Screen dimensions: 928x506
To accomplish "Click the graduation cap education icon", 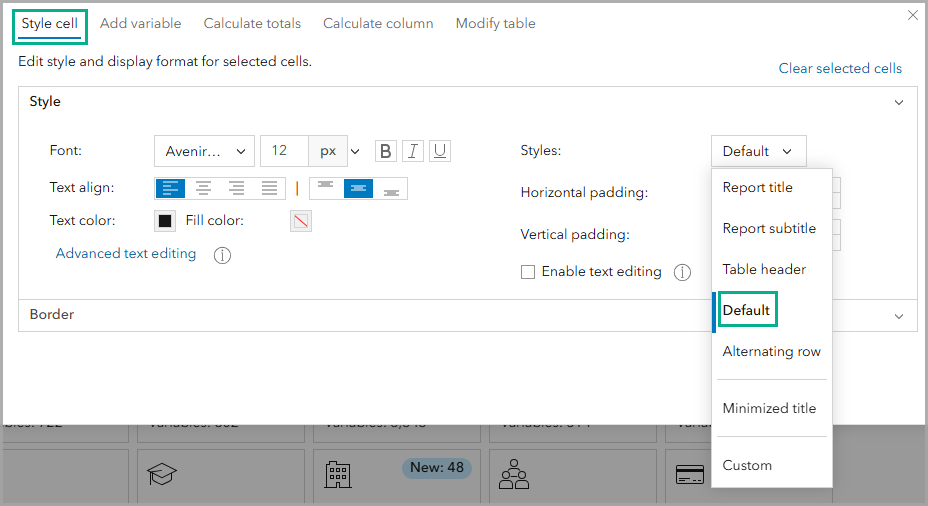I will pyautogui.click(x=162, y=474).
